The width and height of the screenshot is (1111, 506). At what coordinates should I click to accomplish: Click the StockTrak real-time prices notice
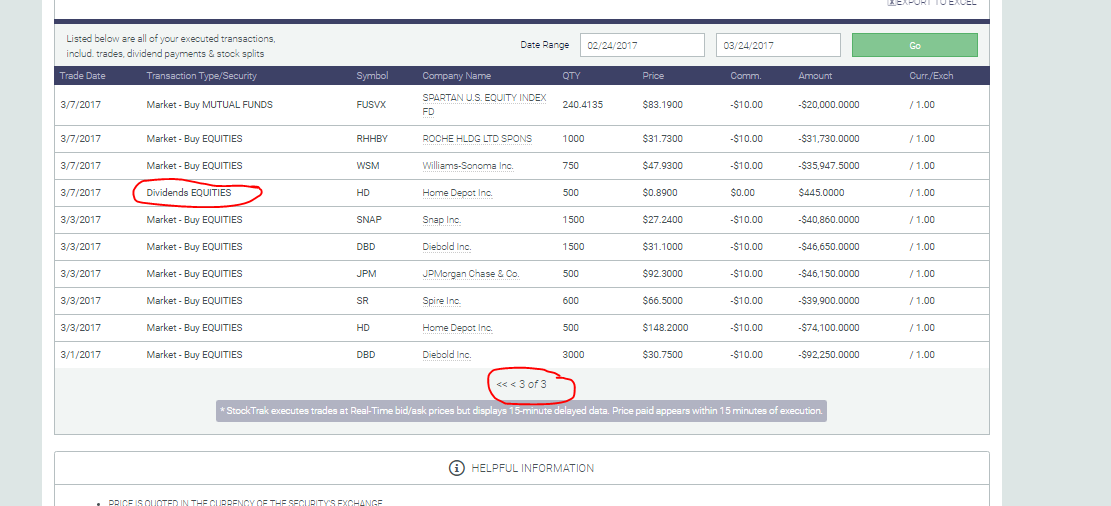point(521,411)
